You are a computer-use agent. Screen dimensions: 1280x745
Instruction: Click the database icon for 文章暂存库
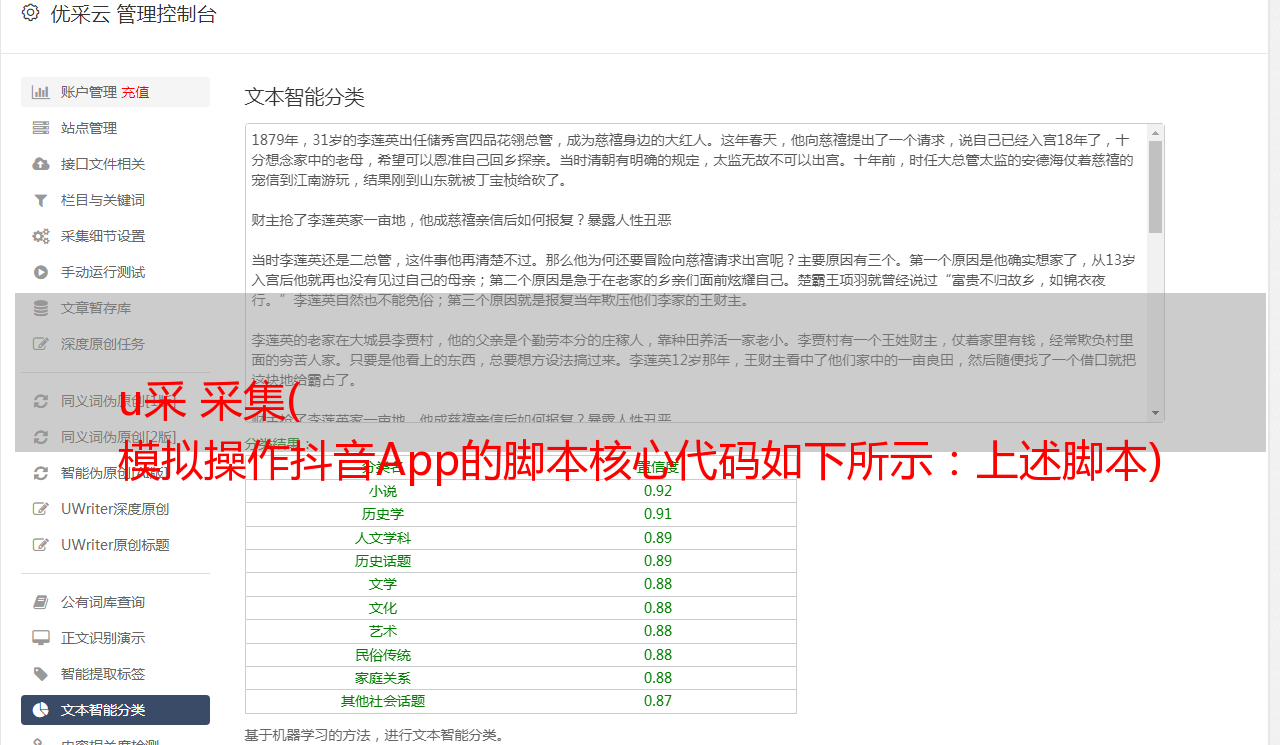tap(41, 308)
